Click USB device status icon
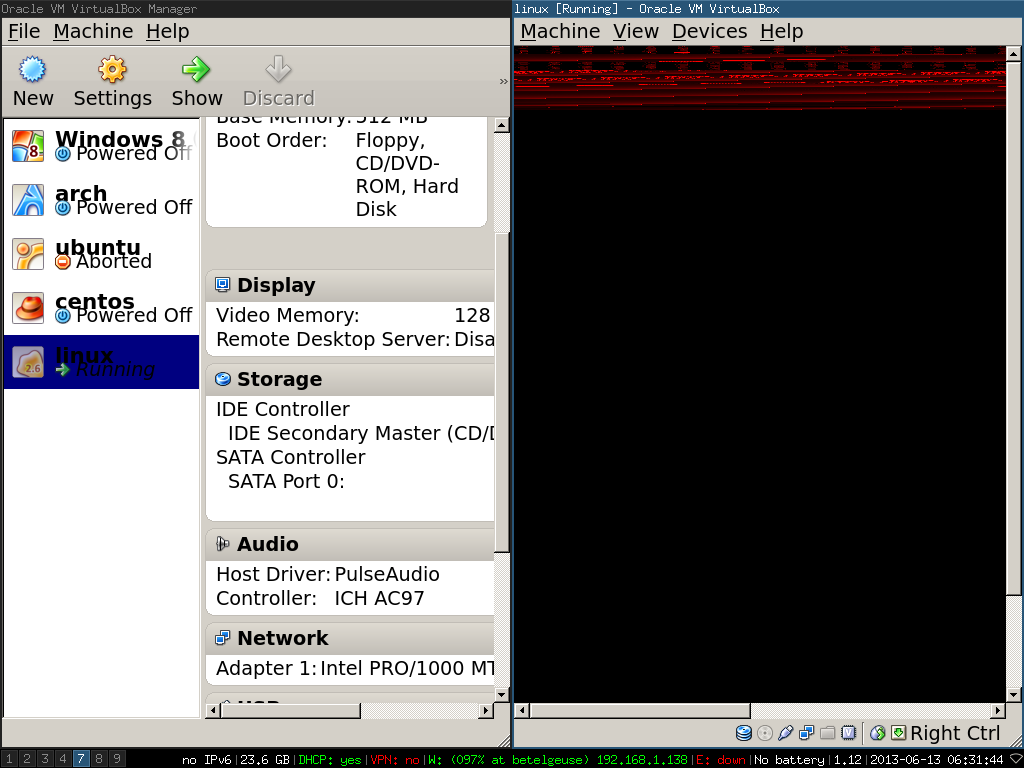The width and height of the screenshot is (1024, 768). (x=786, y=733)
